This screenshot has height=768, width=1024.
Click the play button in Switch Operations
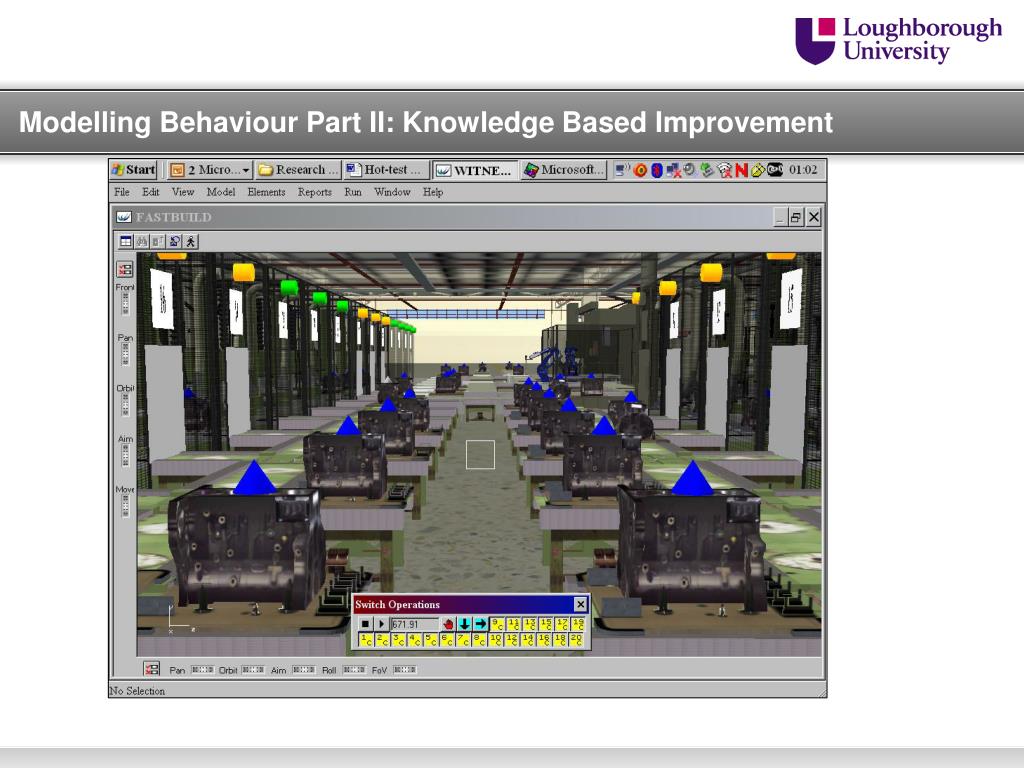(x=382, y=624)
